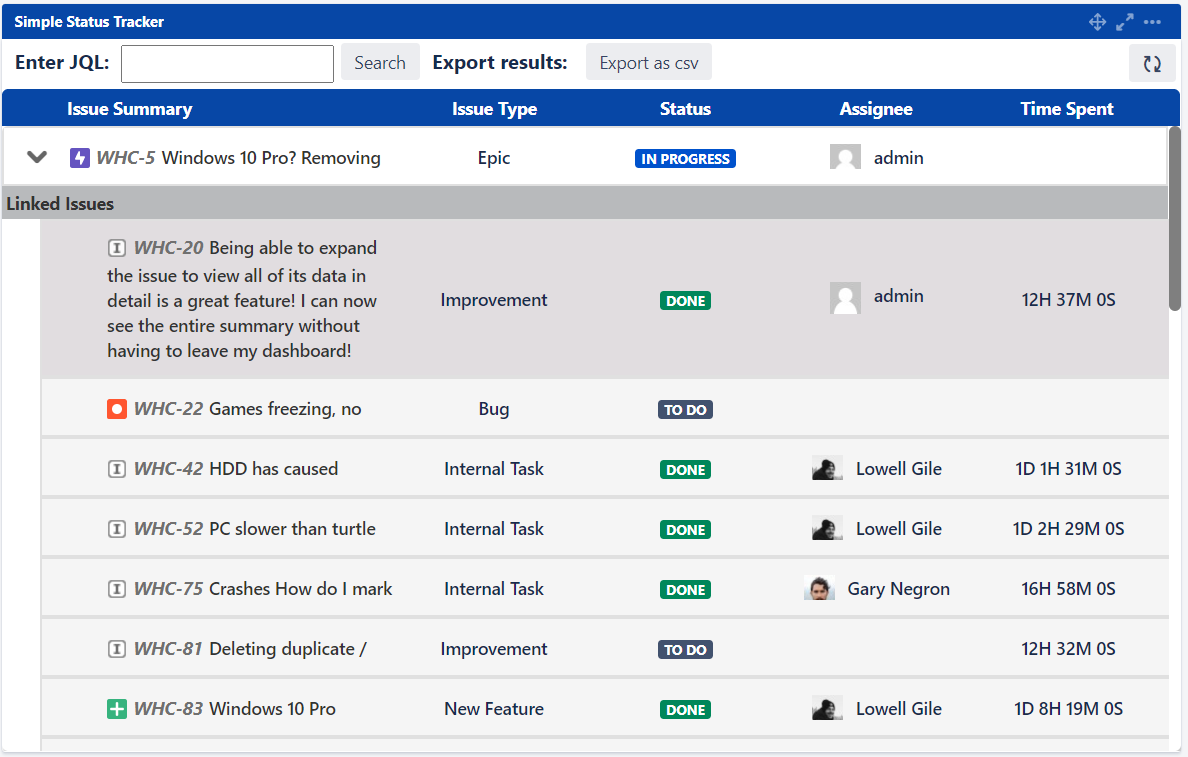
Task: Click the DONE badge for WHC-20
Action: tap(686, 301)
